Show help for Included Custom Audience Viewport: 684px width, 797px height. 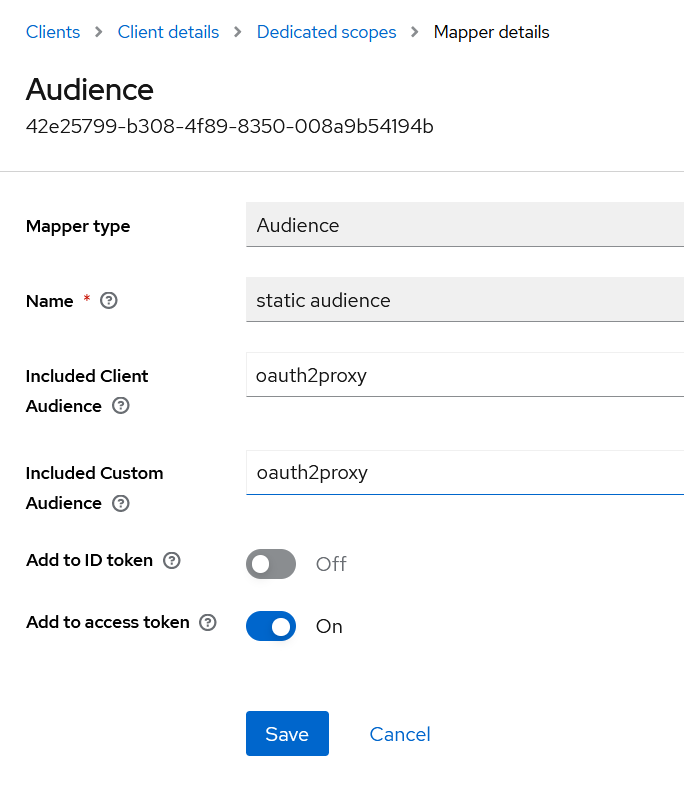tap(121, 503)
